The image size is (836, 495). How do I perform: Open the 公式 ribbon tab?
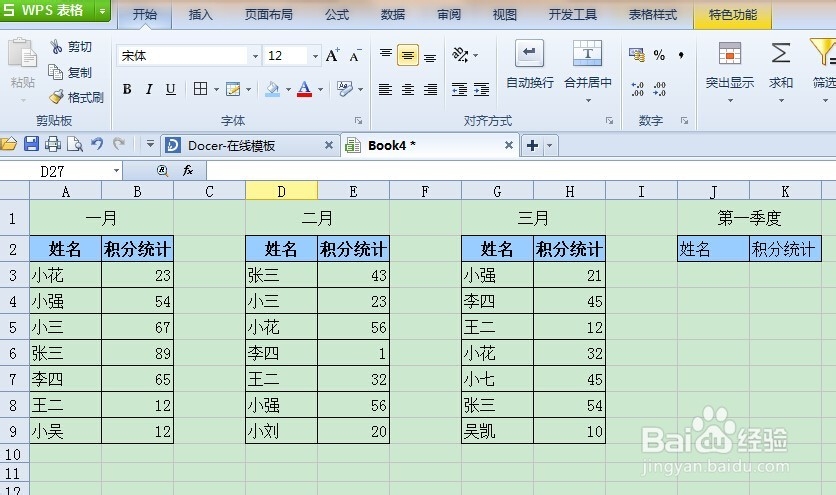(337, 15)
